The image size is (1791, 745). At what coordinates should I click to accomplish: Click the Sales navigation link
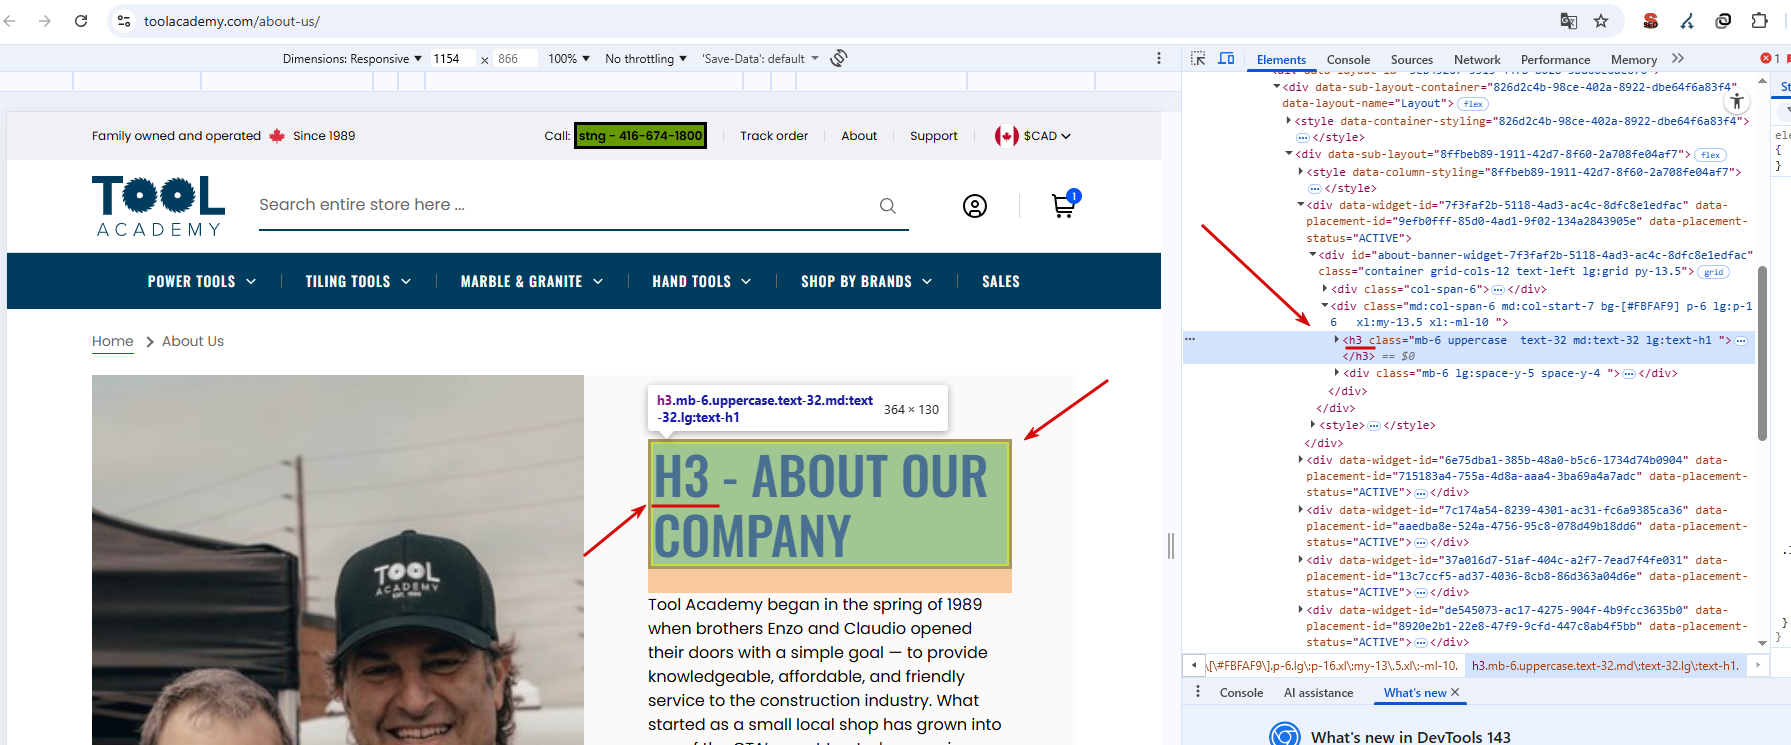coord(1001,282)
